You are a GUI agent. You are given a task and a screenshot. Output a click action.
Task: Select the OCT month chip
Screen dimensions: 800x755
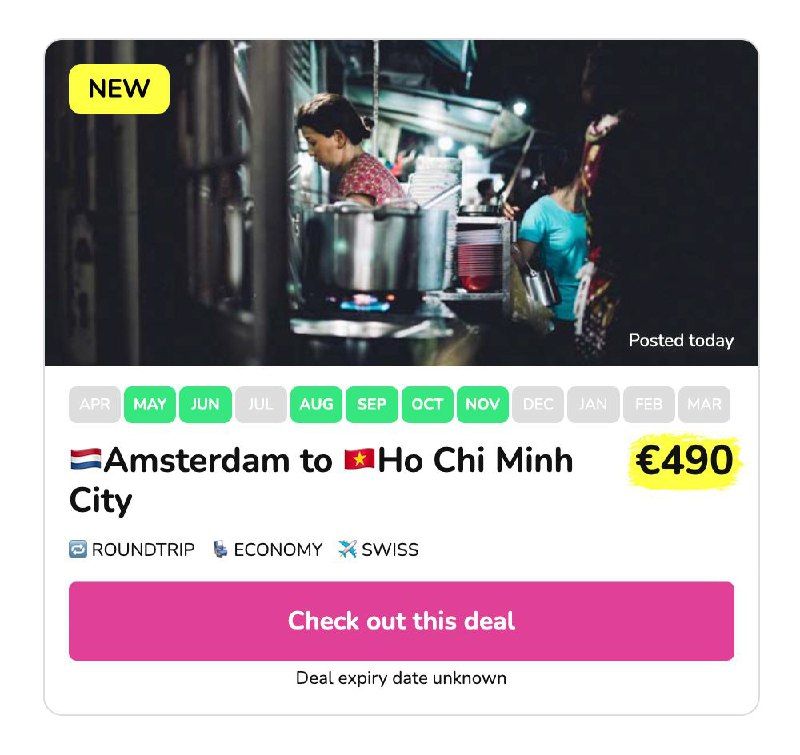click(428, 405)
